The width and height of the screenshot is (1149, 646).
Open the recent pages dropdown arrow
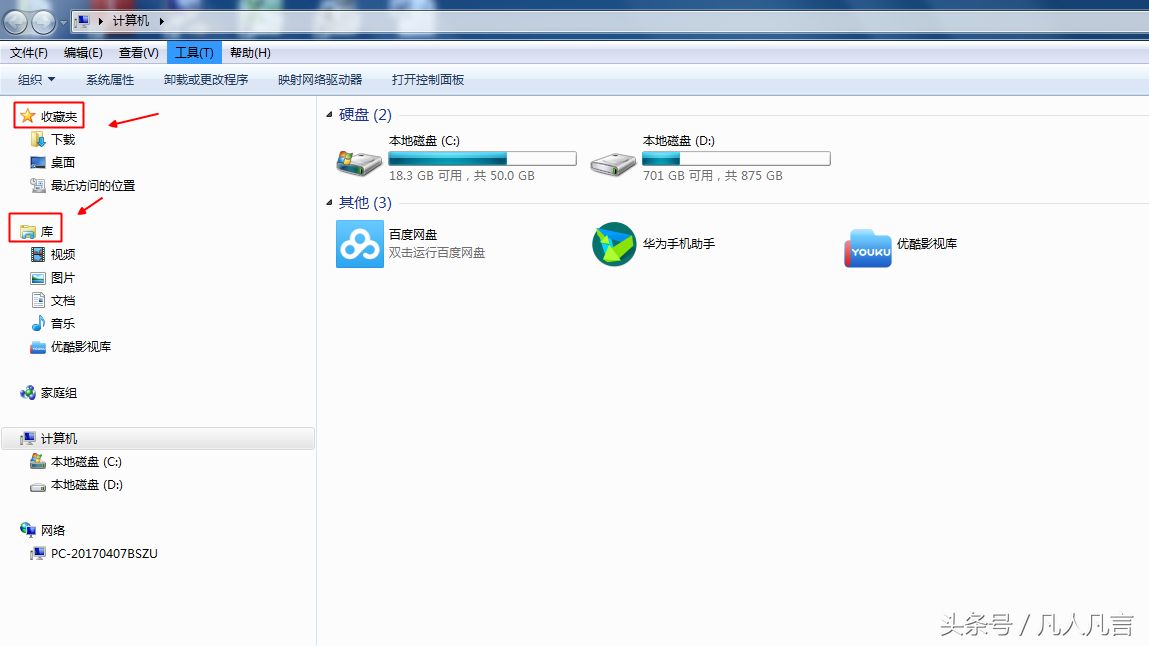click(x=63, y=23)
